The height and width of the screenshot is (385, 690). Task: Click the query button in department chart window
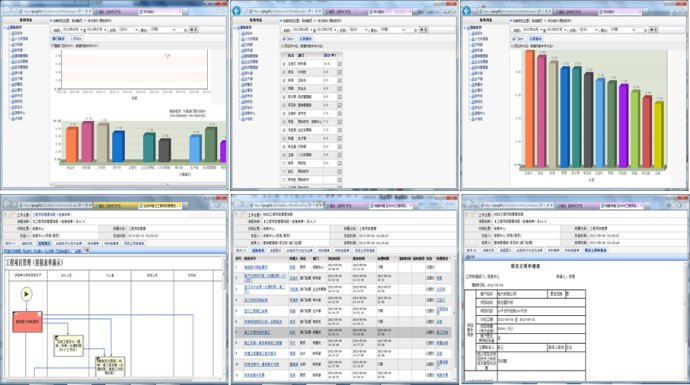click(193, 30)
